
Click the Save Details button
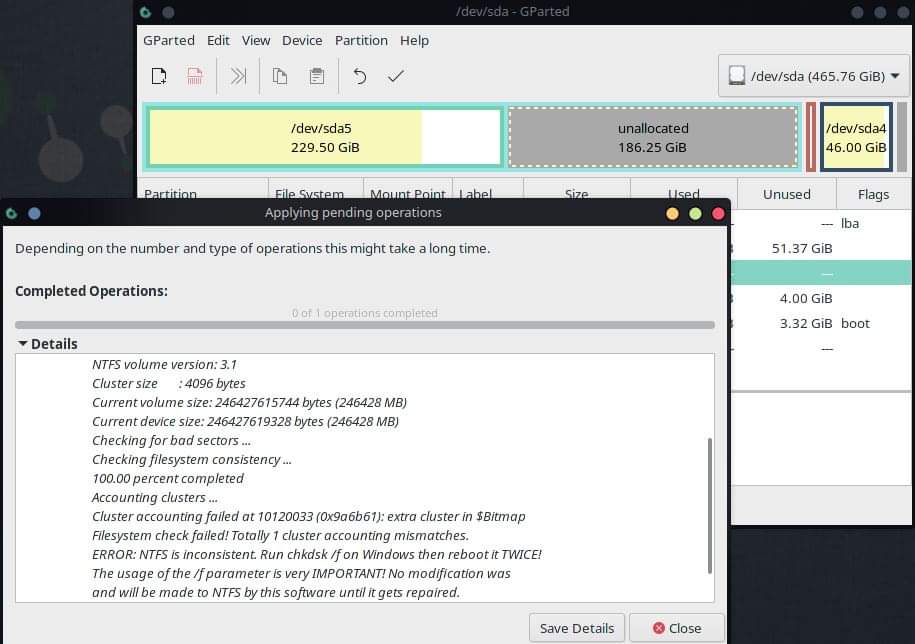576,628
